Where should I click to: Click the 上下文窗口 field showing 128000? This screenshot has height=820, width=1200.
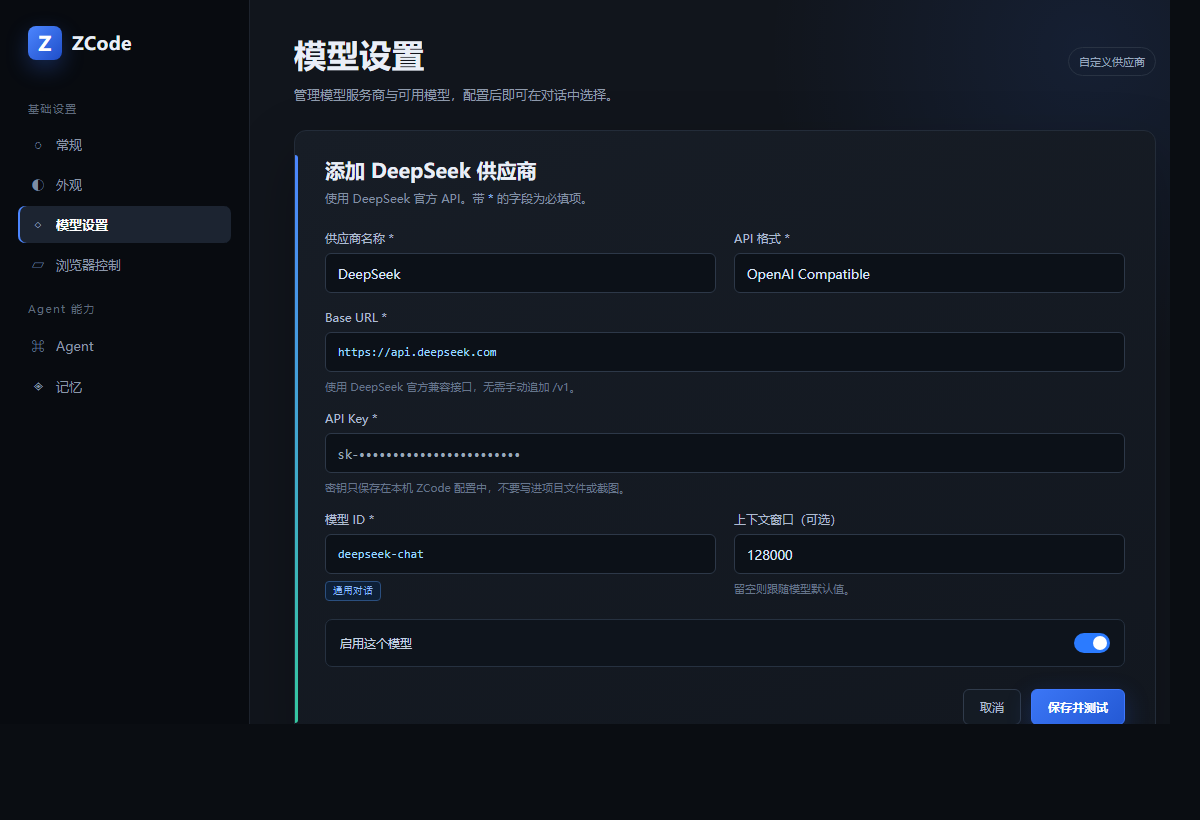tap(929, 554)
